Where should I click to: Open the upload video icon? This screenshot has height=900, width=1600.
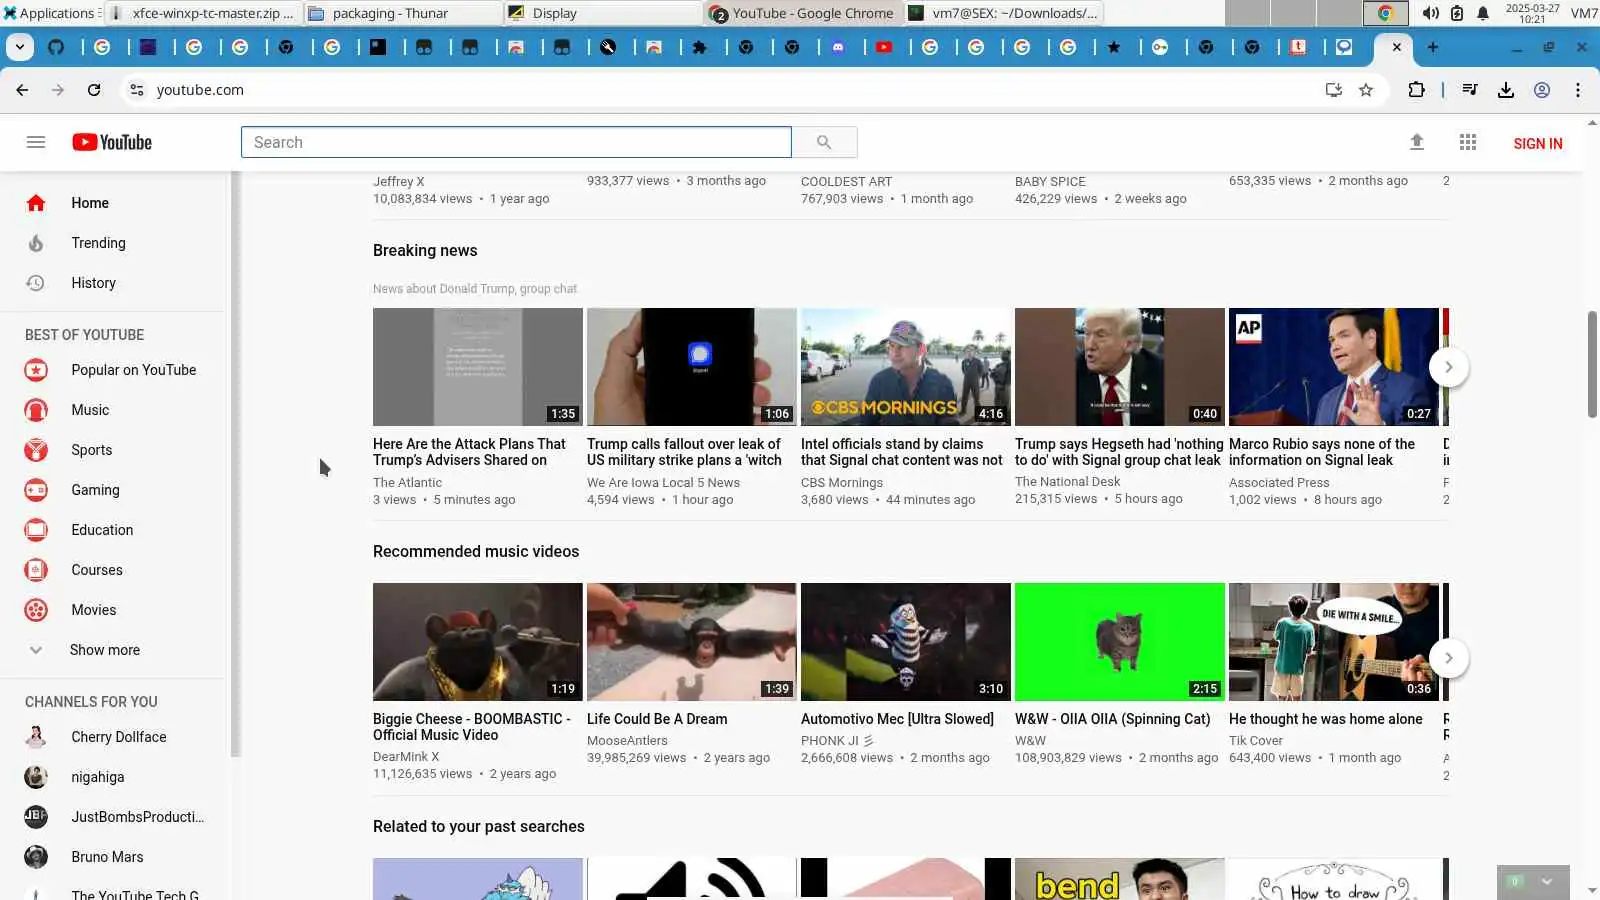[1417, 142]
